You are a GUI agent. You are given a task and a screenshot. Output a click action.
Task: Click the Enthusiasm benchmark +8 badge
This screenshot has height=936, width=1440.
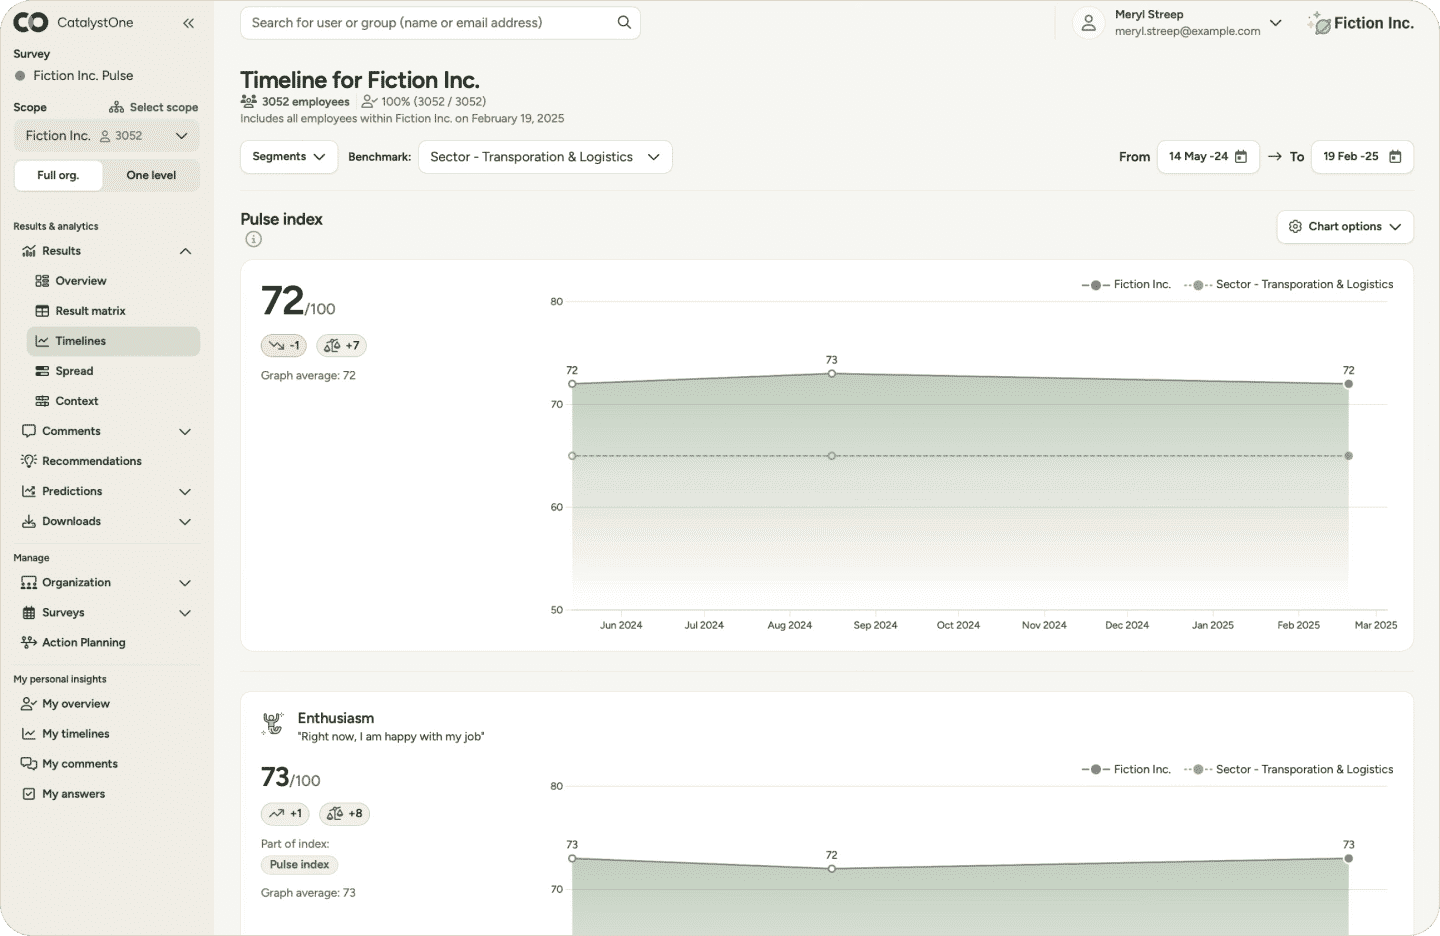point(344,814)
